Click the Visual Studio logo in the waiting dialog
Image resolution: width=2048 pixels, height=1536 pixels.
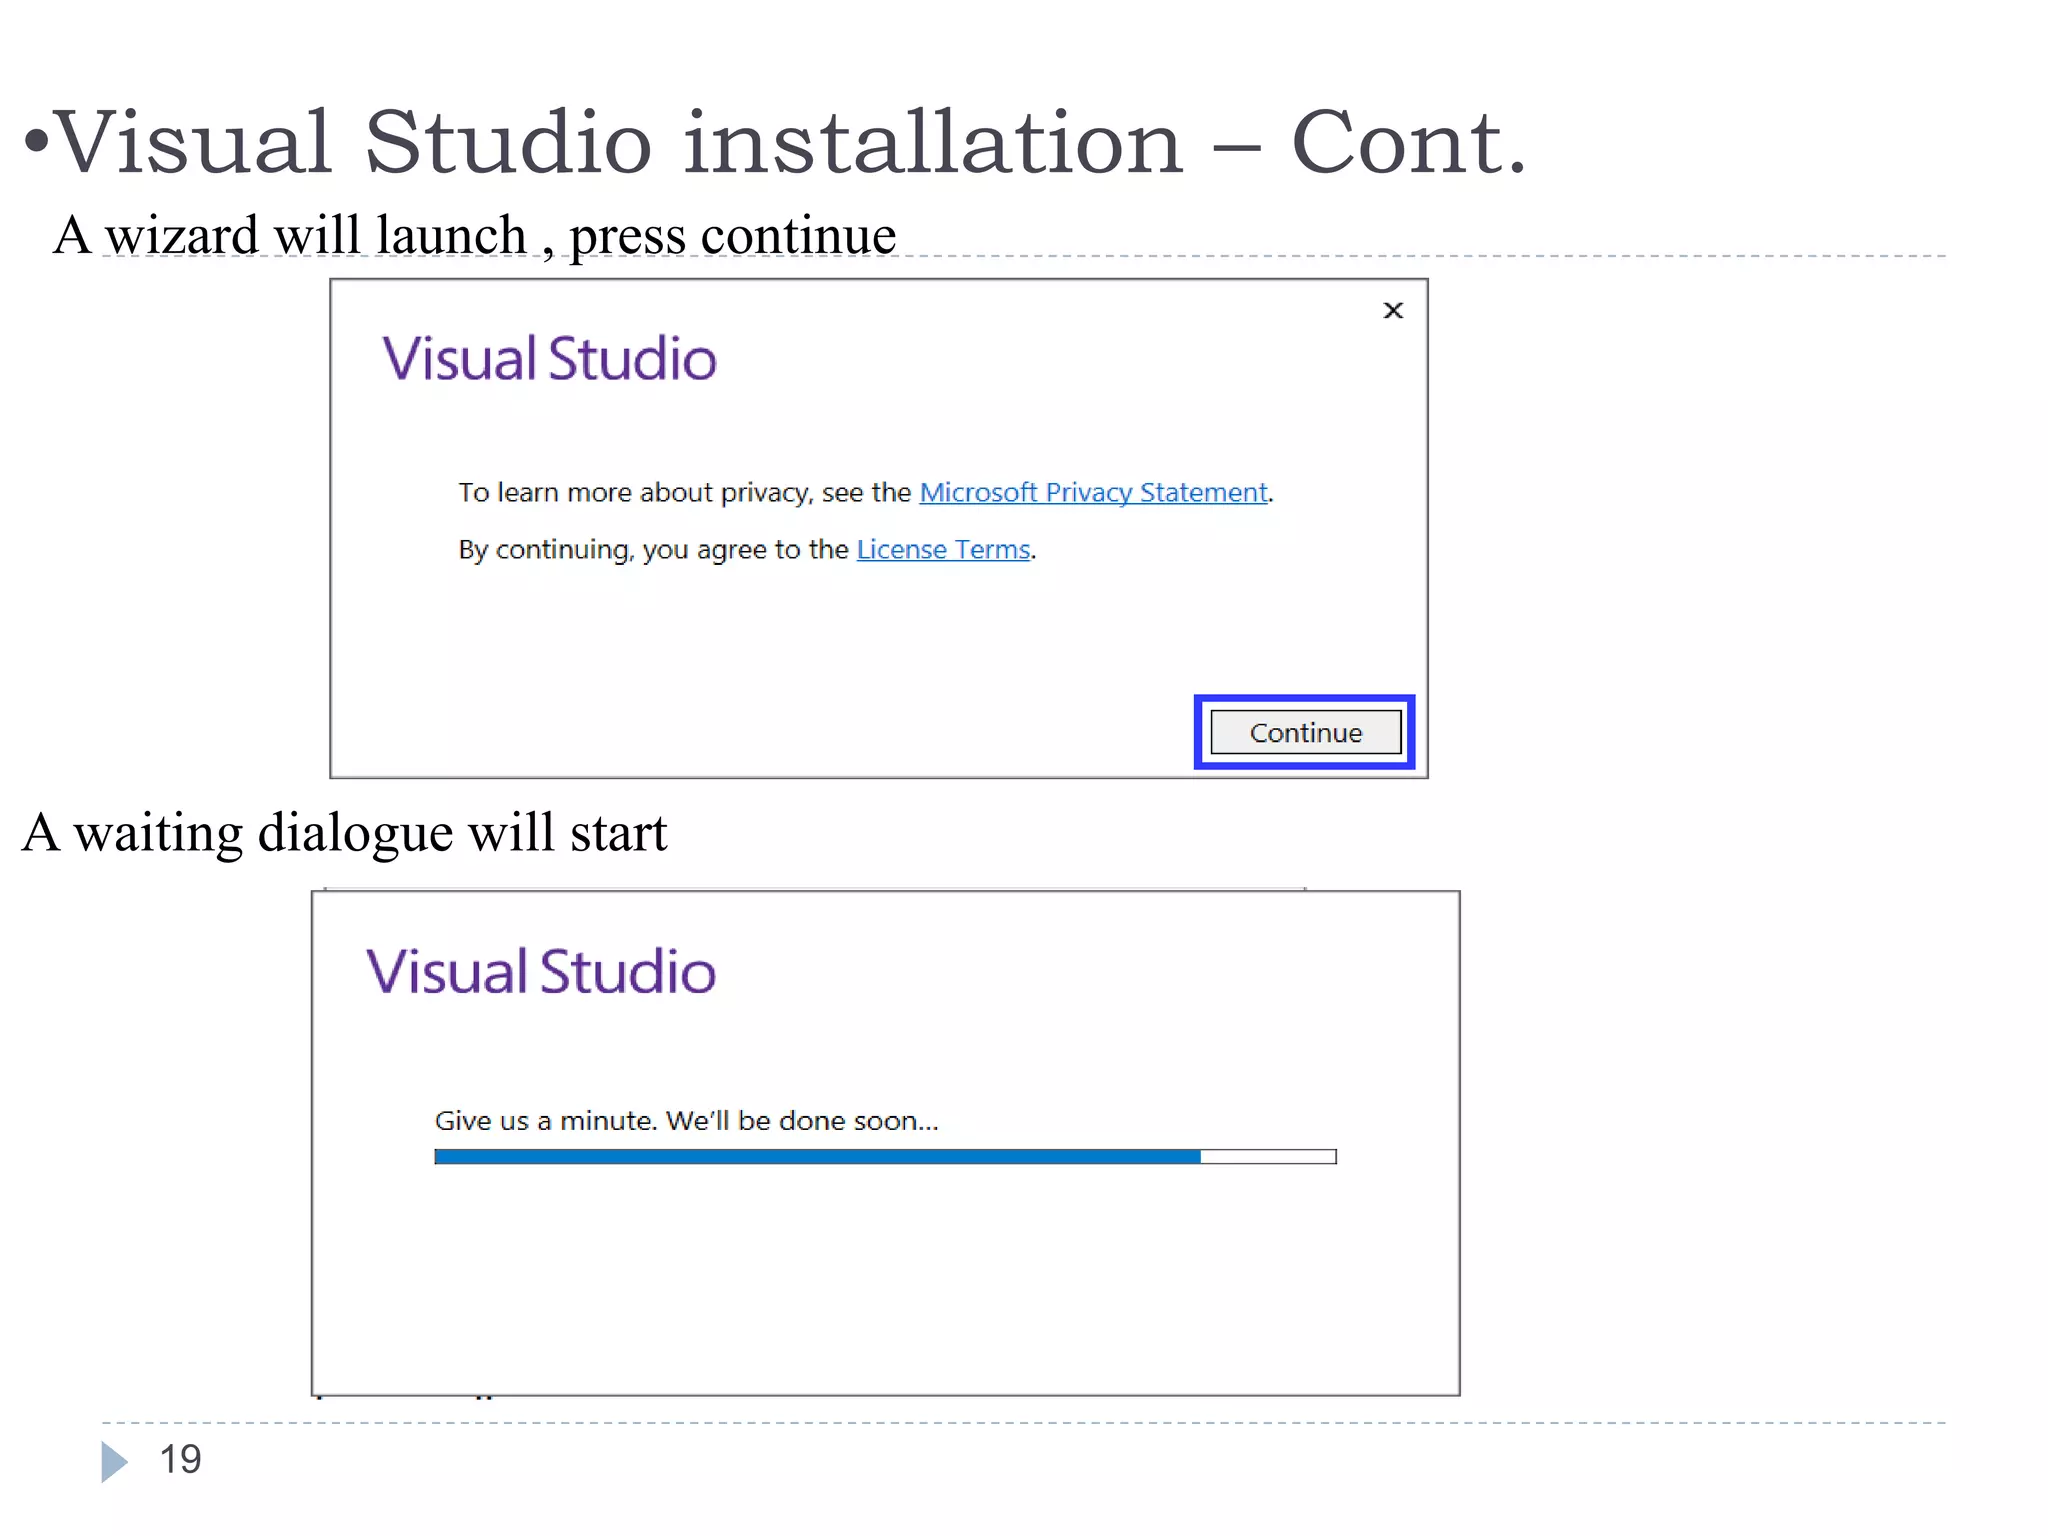(x=540, y=972)
